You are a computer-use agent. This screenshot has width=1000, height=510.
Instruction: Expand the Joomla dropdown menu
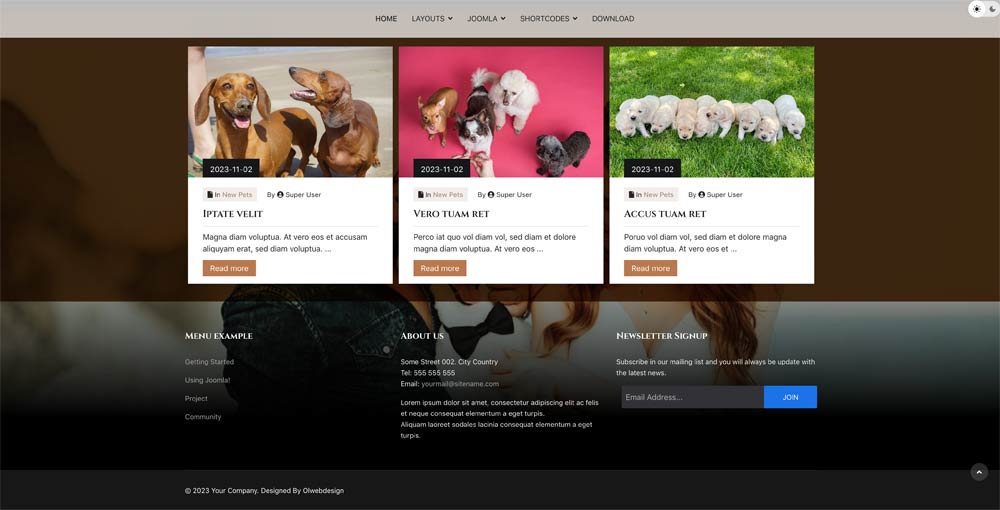(486, 18)
